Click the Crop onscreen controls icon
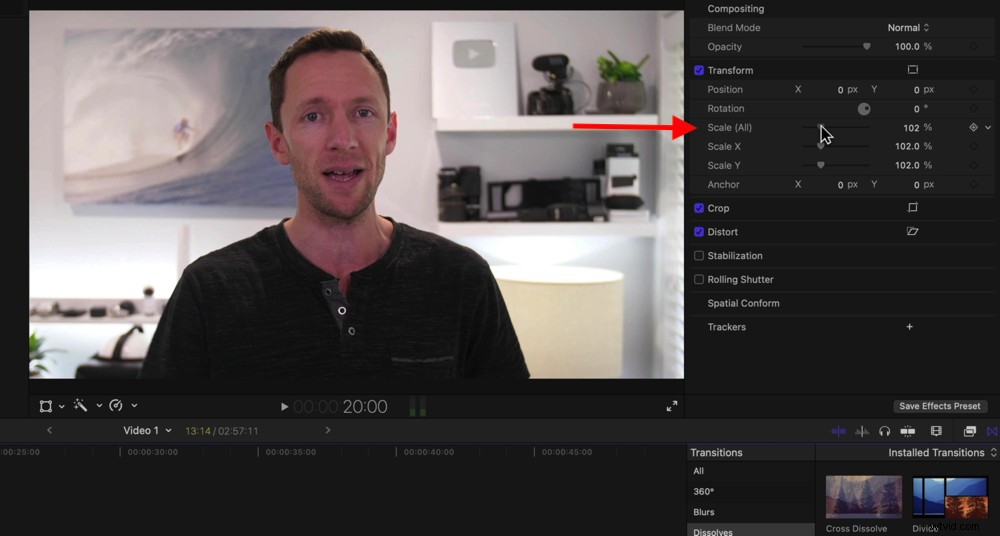The image size is (1000, 536). tap(913, 207)
